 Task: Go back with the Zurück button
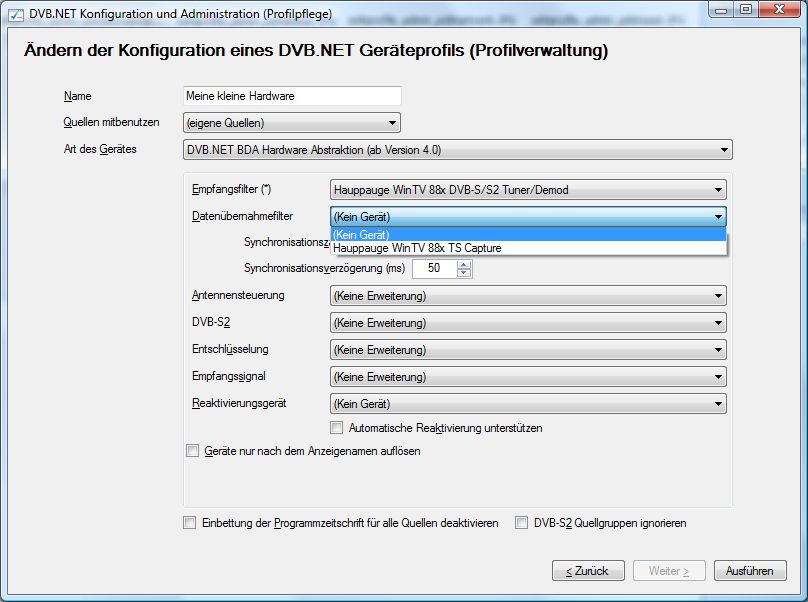tap(588, 571)
